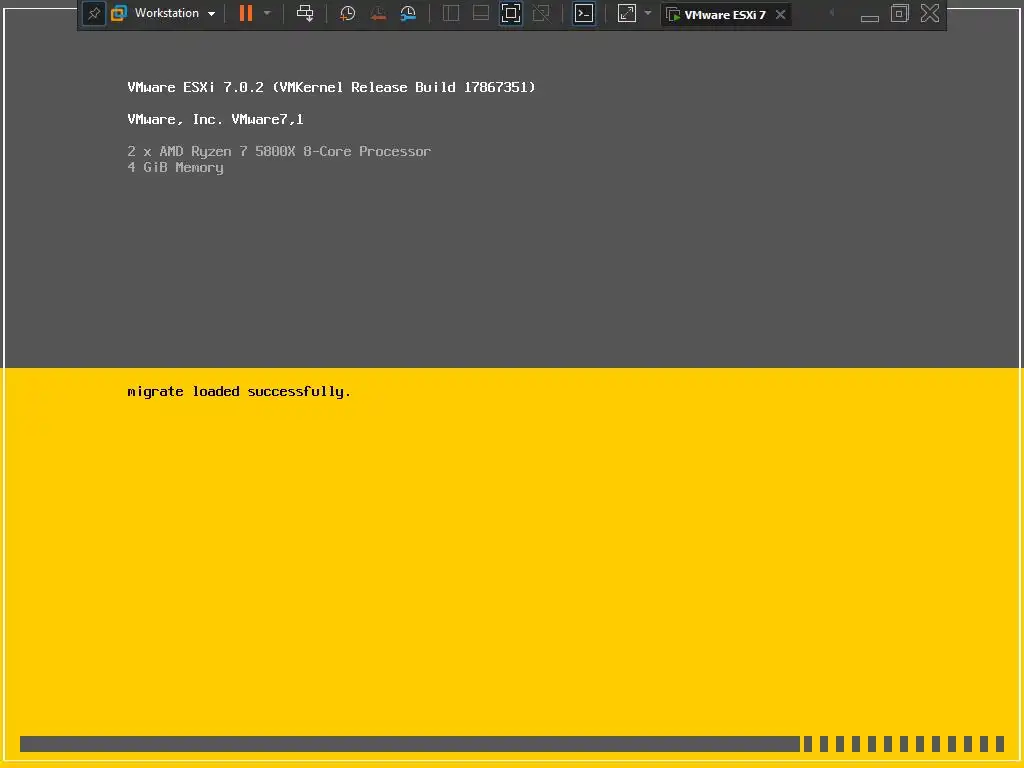Open the Workstation menu

coord(163,13)
